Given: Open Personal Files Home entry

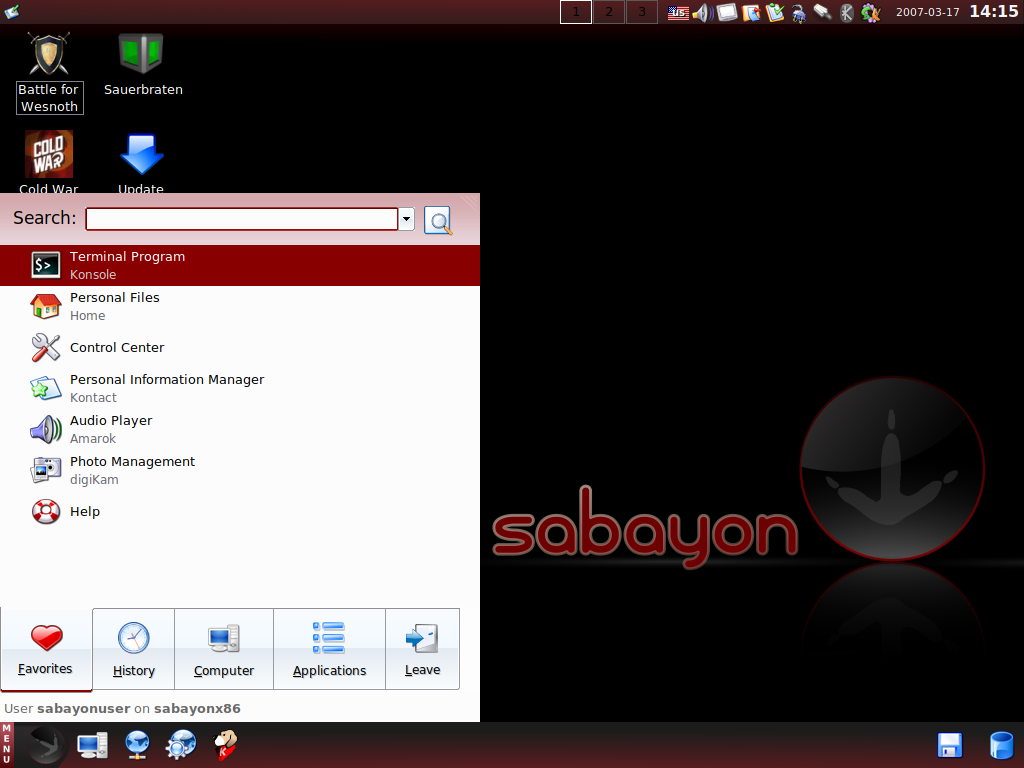Looking at the screenshot, I should click(240, 306).
